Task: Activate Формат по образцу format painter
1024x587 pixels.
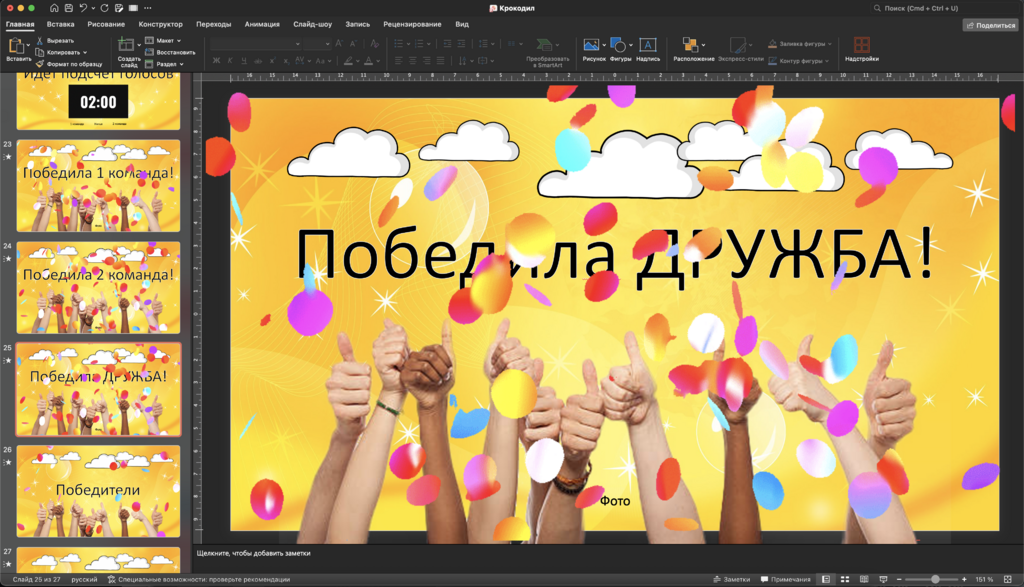Action: click(x=69, y=64)
